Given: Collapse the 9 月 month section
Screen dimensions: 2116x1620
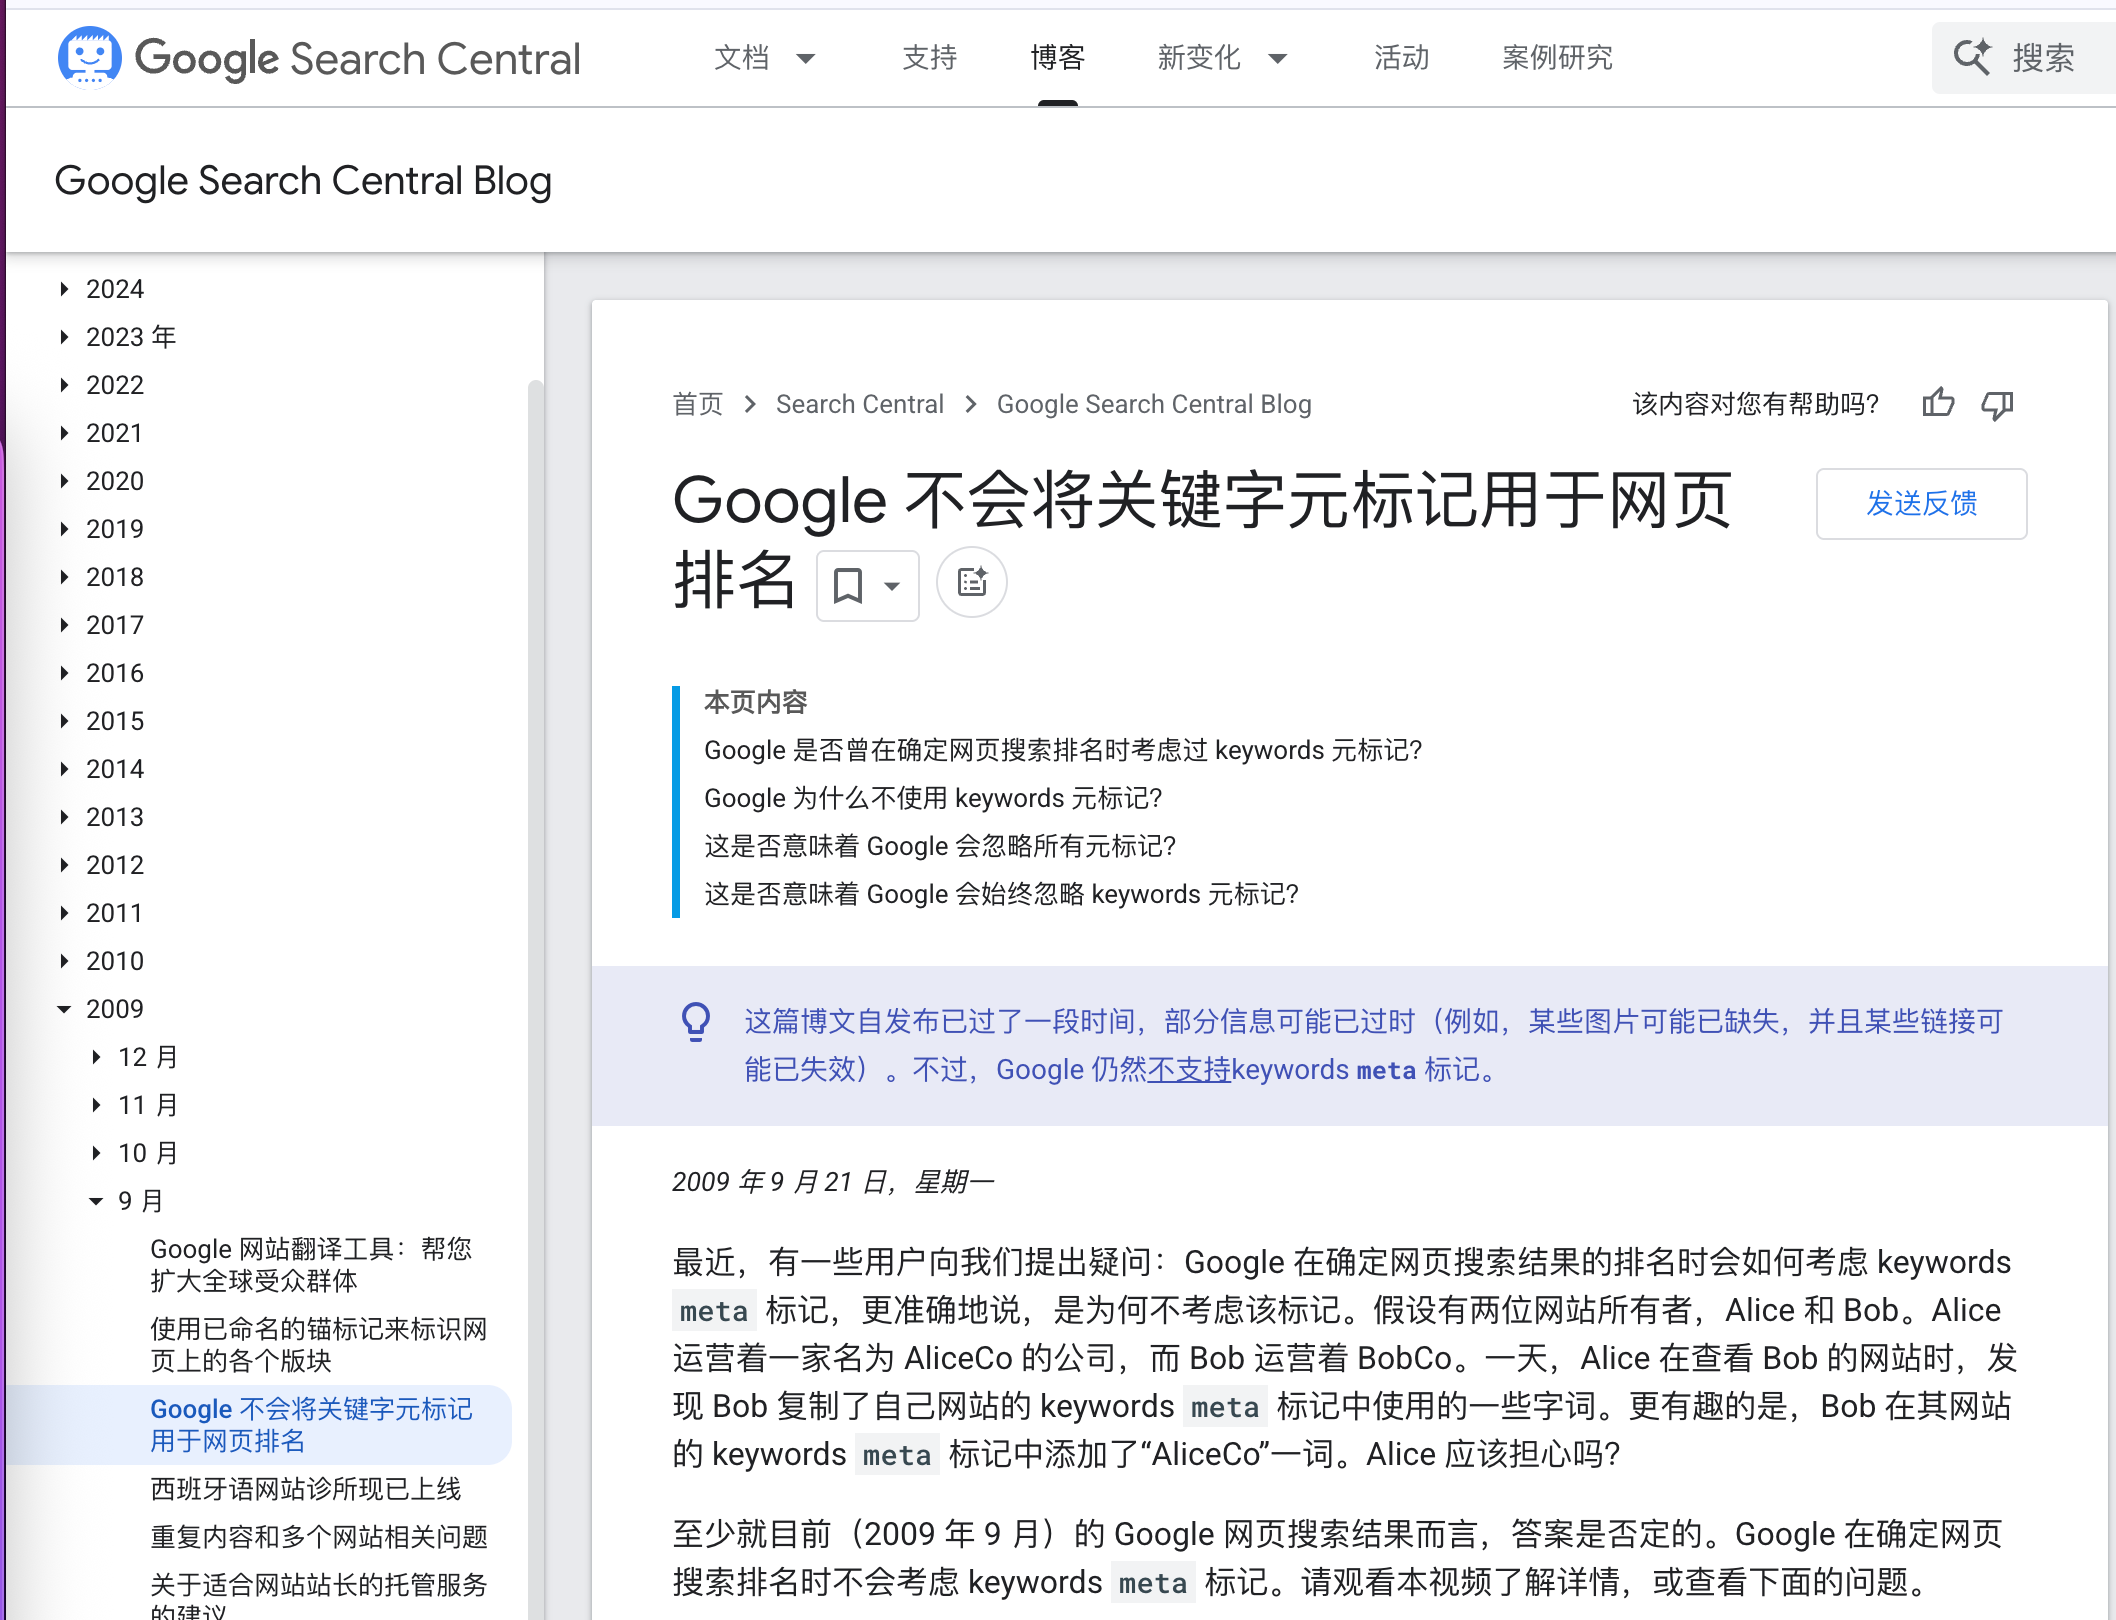Looking at the screenshot, I should click(x=97, y=1201).
